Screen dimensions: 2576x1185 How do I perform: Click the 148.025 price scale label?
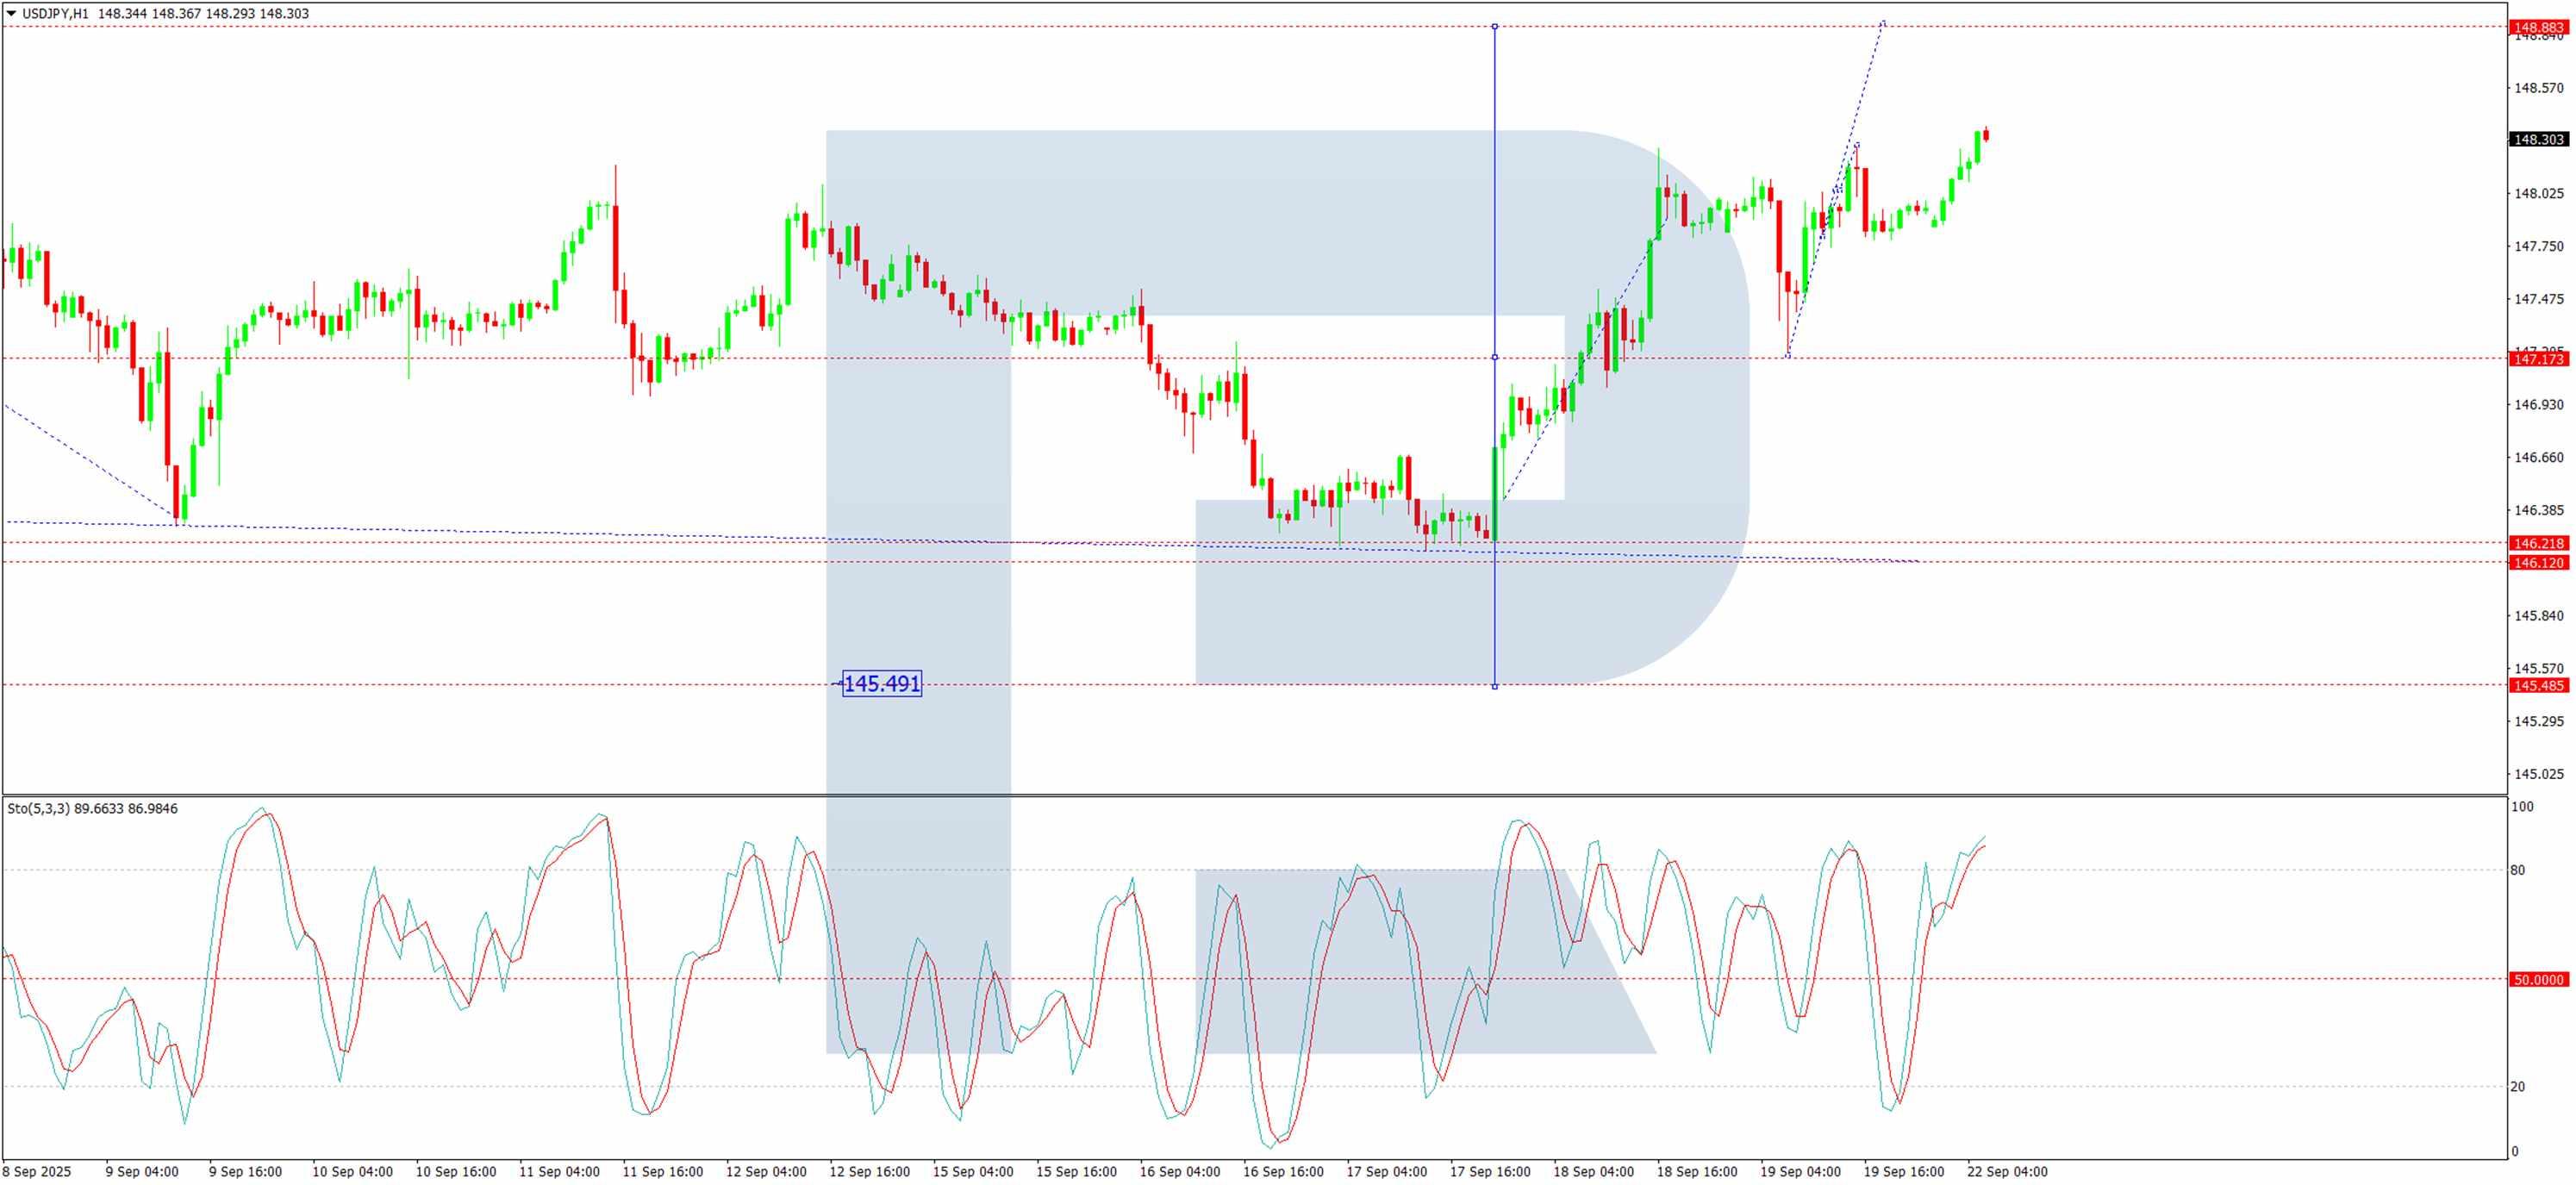click(2539, 194)
